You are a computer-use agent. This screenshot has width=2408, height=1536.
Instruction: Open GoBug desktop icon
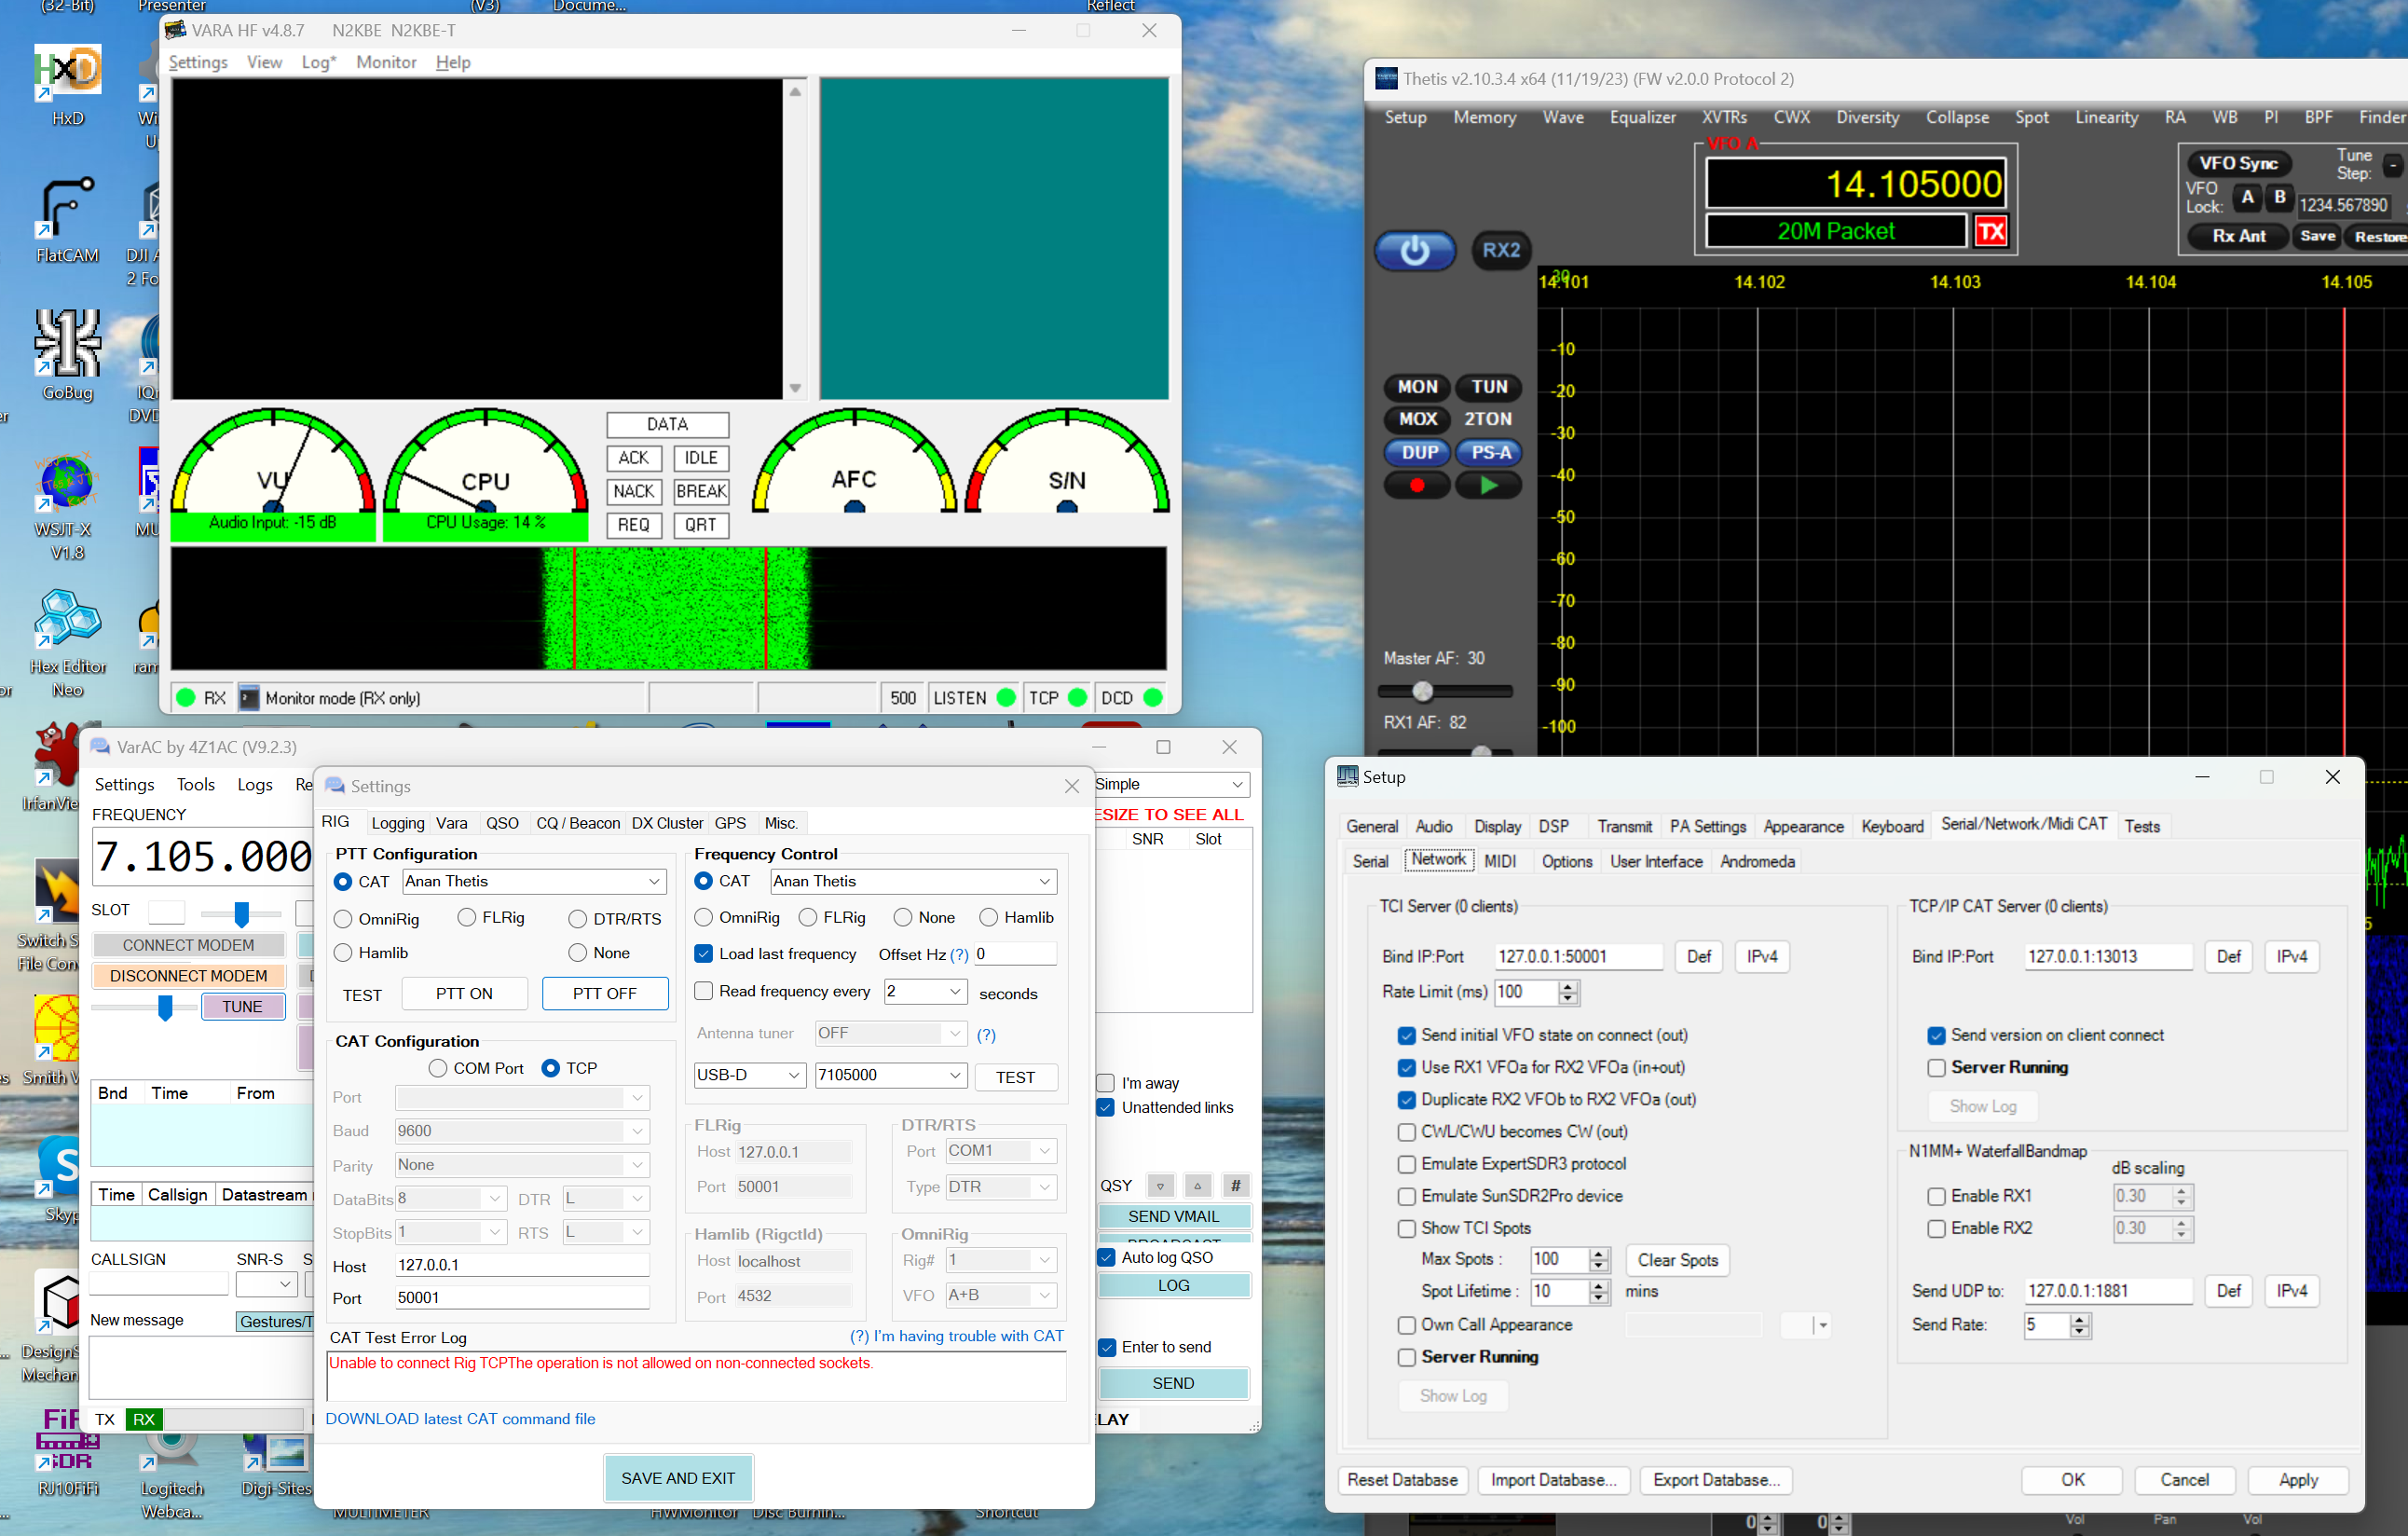pyautogui.click(x=67, y=355)
